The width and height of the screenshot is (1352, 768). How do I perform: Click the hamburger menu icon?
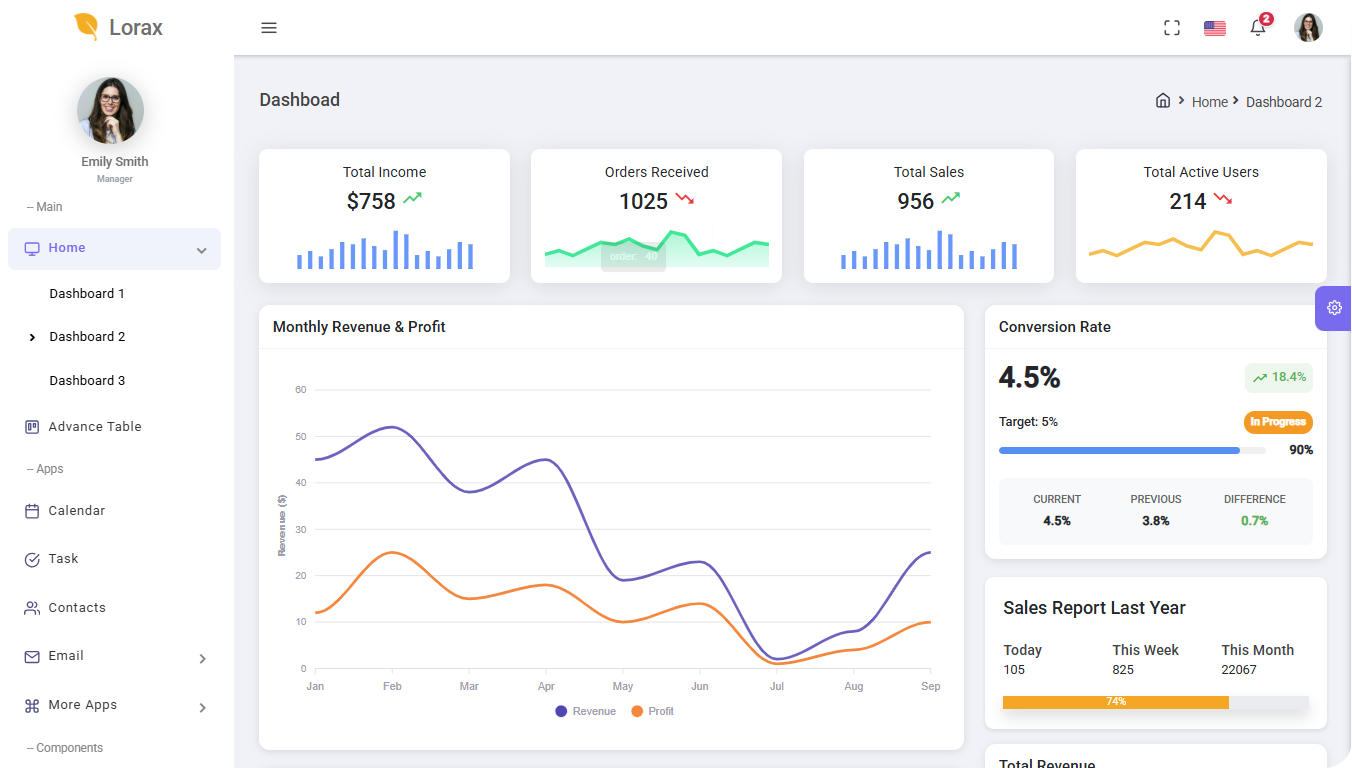(269, 28)
